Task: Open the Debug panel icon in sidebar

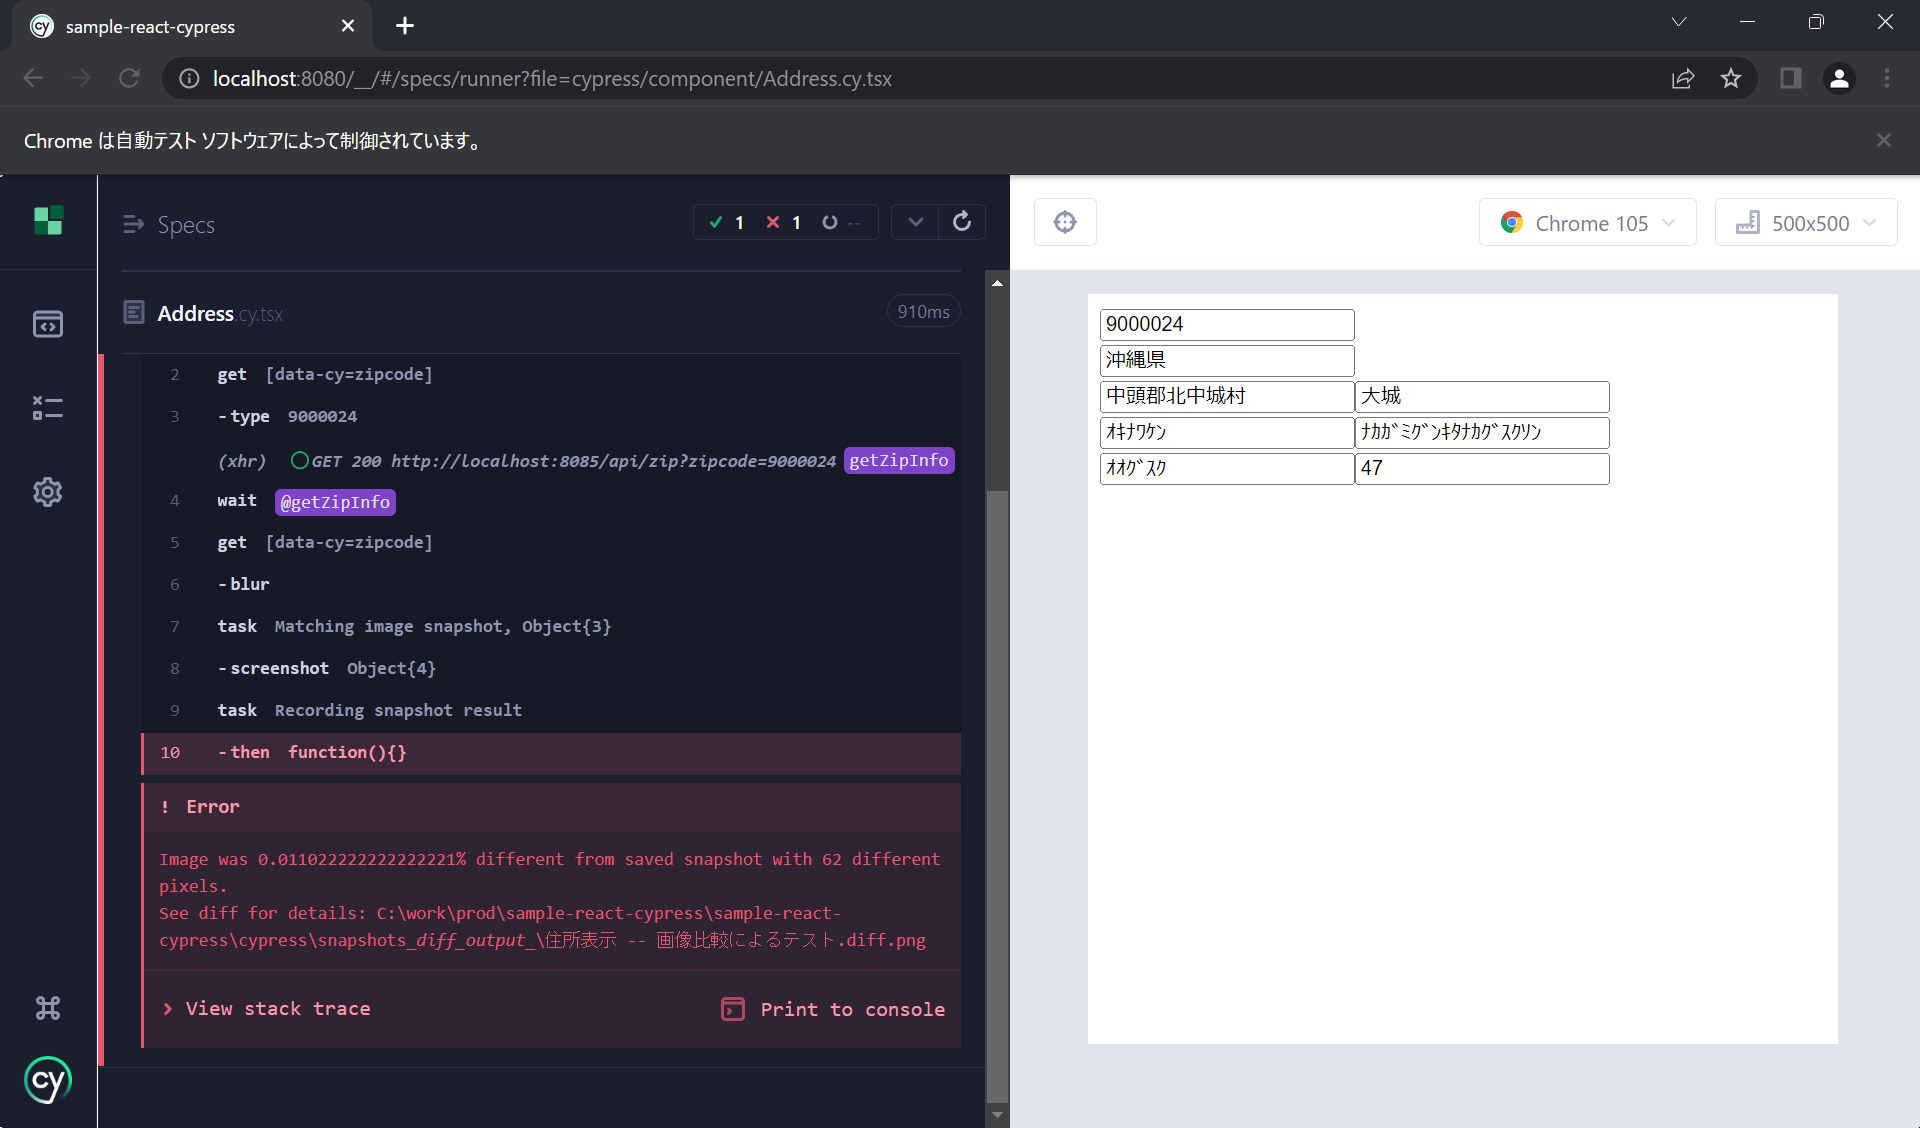Action: [48, 408]
